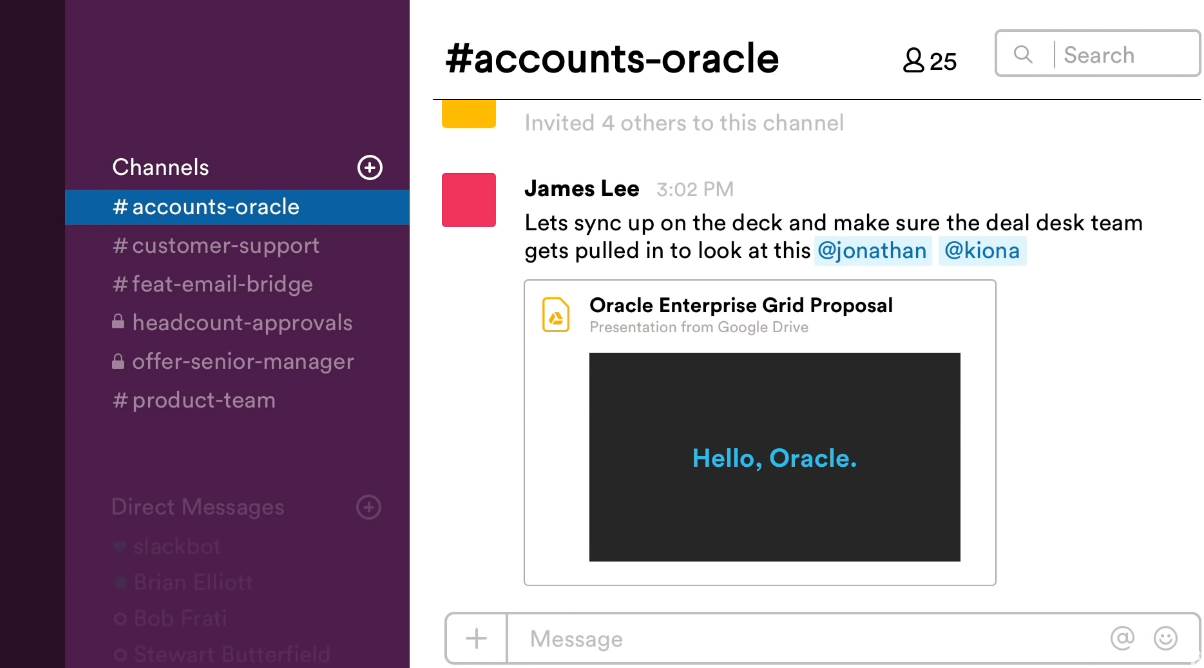
Task: Click the add channel plus icon
Action: [x=370, y=168]
